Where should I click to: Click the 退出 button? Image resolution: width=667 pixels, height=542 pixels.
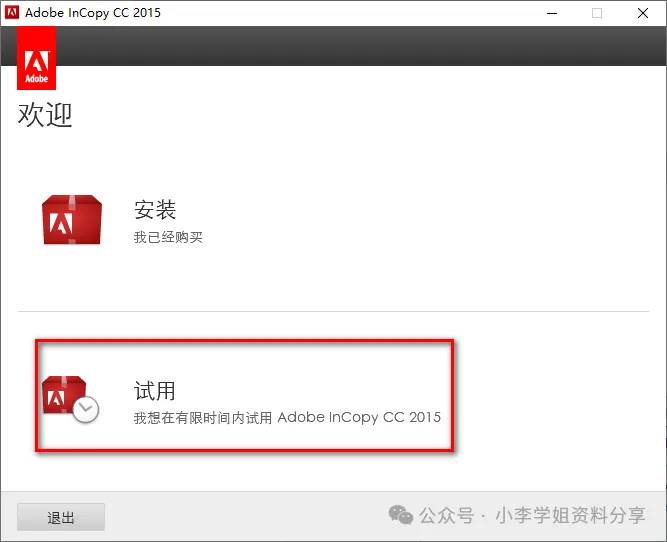[61, 517]
